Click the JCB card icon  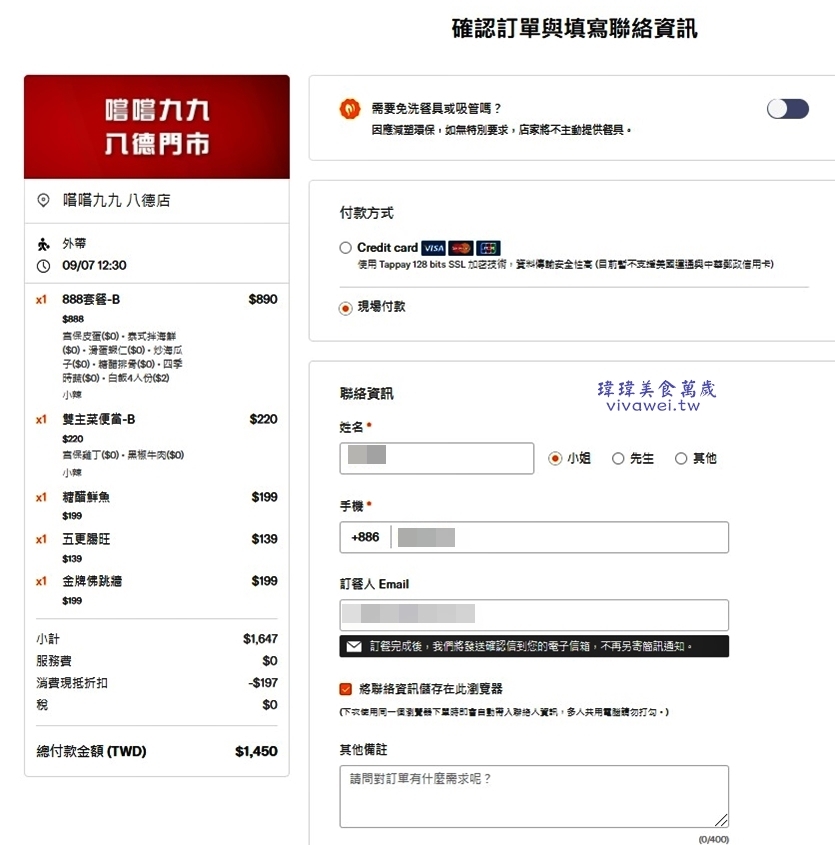coord(488,248)
